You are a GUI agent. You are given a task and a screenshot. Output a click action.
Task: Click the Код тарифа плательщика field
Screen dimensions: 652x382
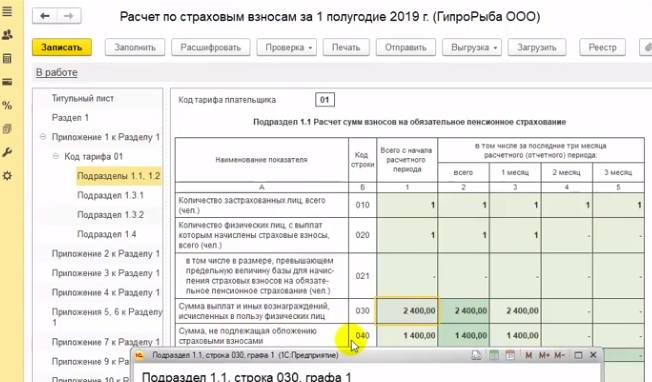[x=325, y=100]
